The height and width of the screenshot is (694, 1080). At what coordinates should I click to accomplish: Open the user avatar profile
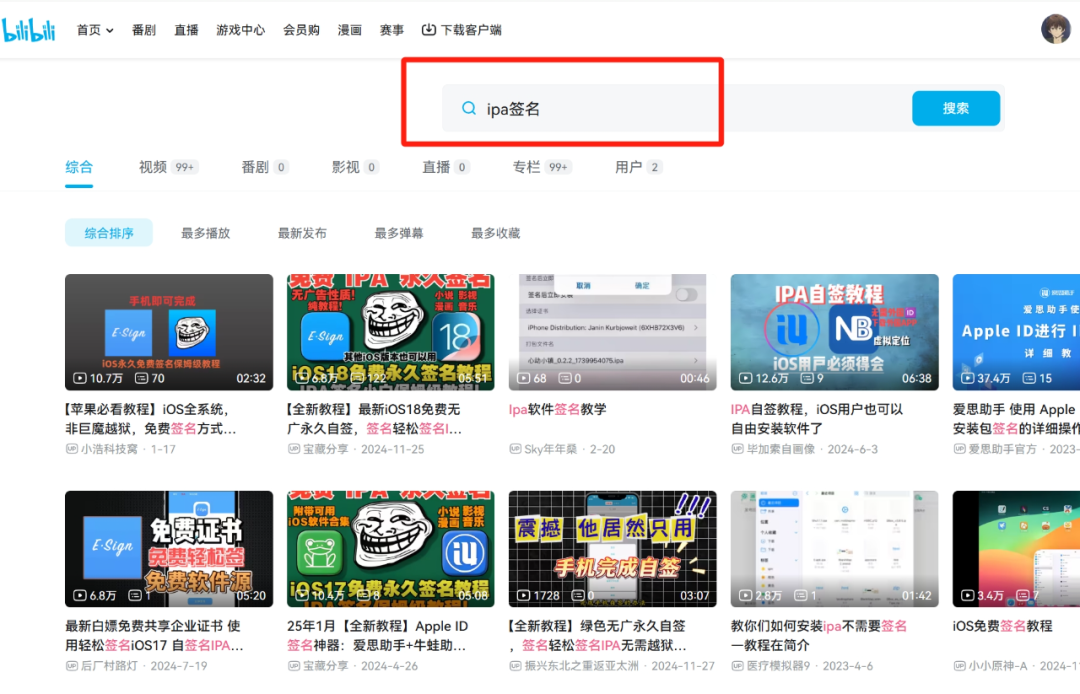[1055, 29]
